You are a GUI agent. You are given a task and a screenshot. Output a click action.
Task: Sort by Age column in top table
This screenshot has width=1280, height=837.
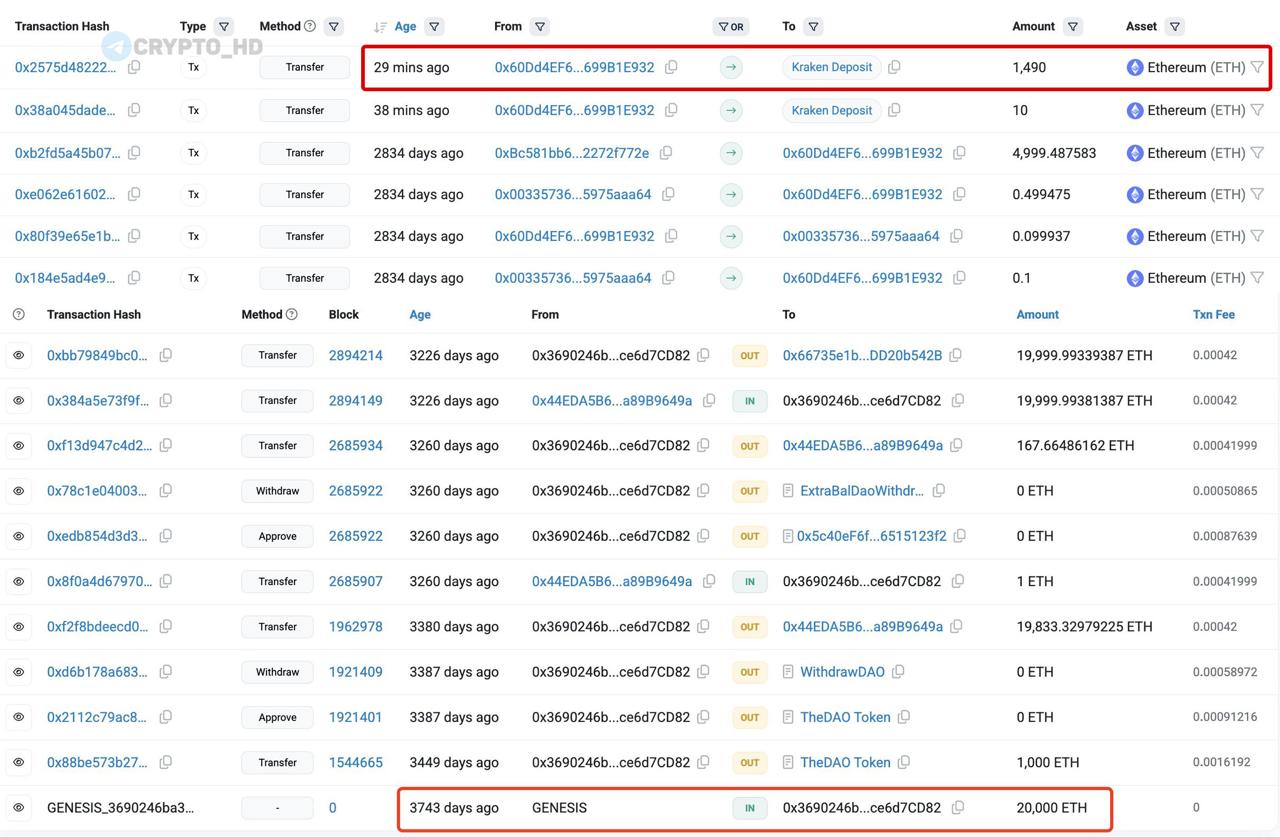[x=404, y=26]
